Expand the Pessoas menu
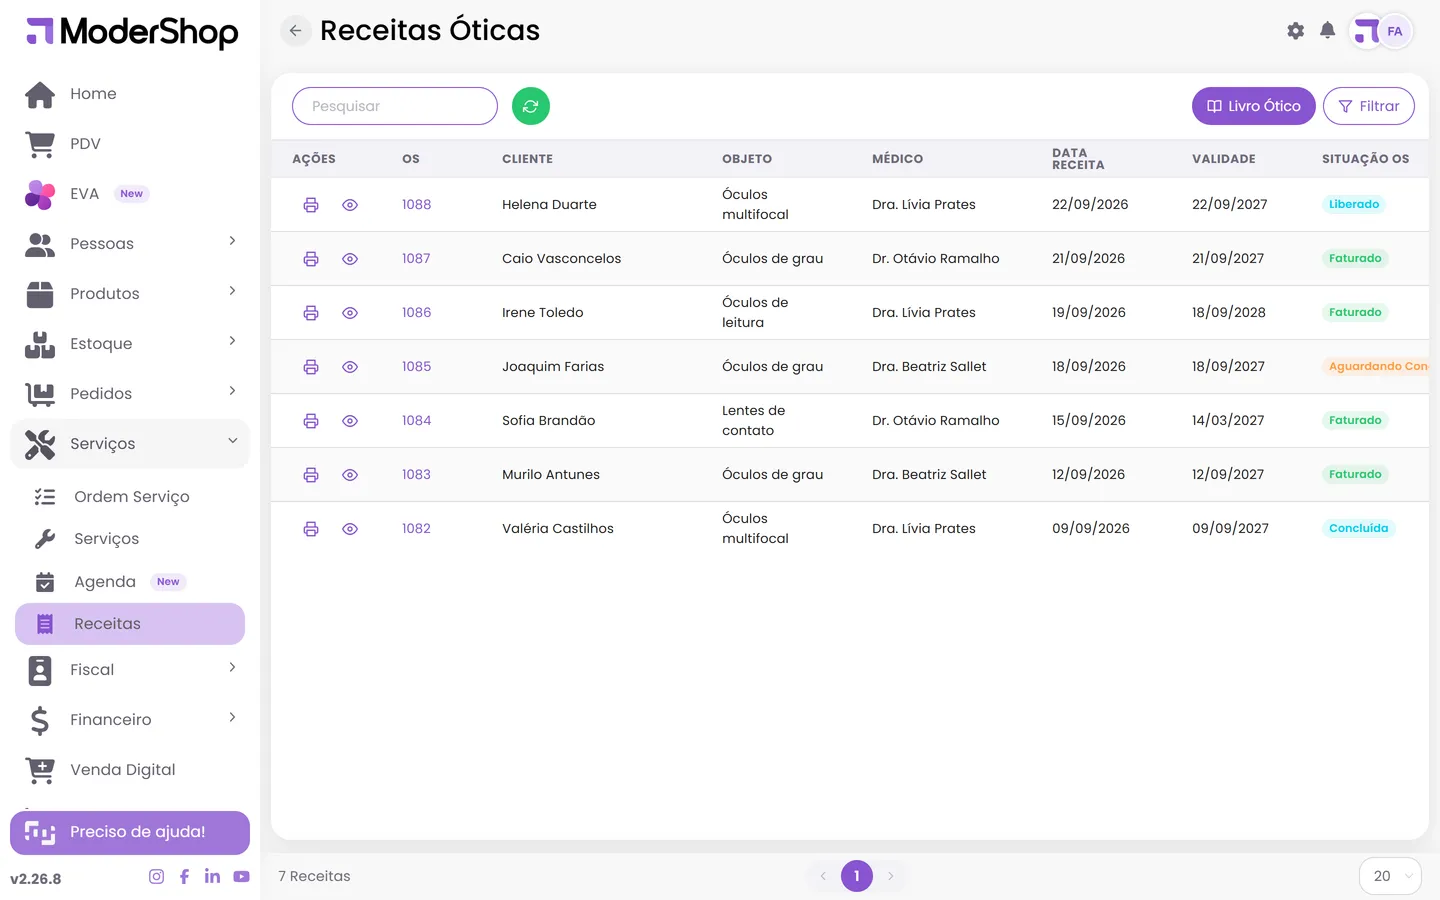 click(130, 243)
